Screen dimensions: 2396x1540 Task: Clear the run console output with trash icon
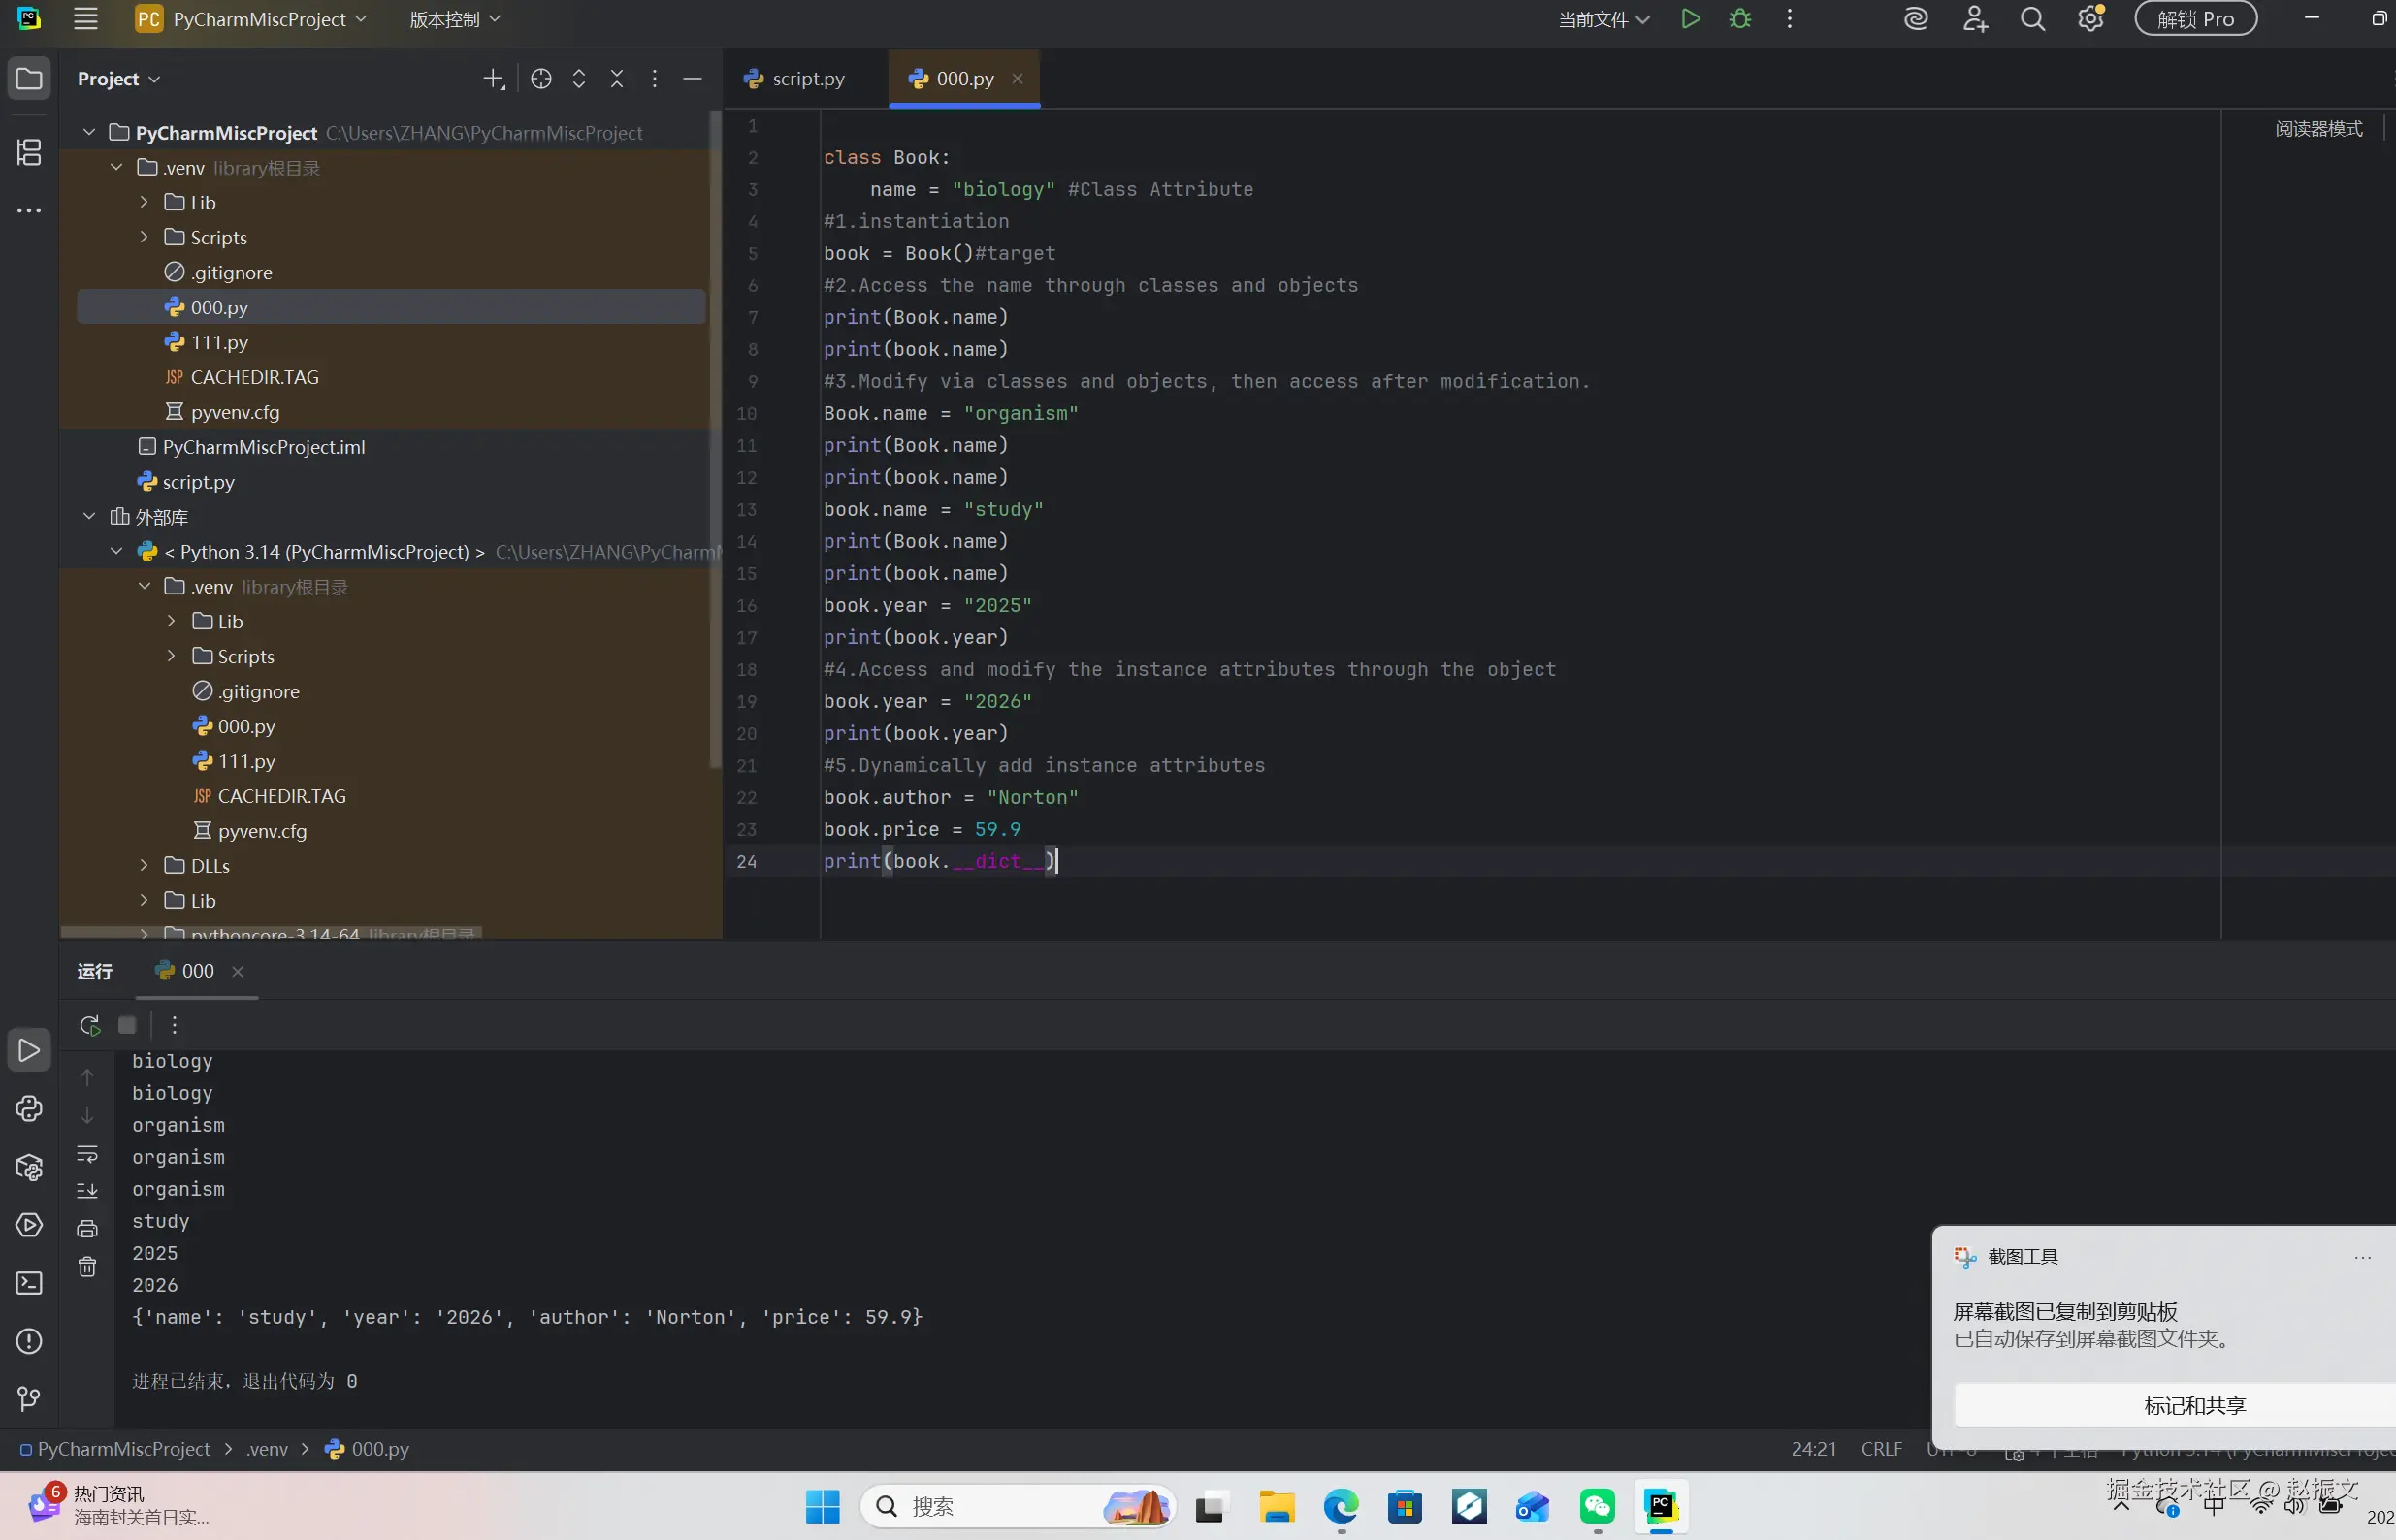pyautogui.click(x=88, y=1267)
